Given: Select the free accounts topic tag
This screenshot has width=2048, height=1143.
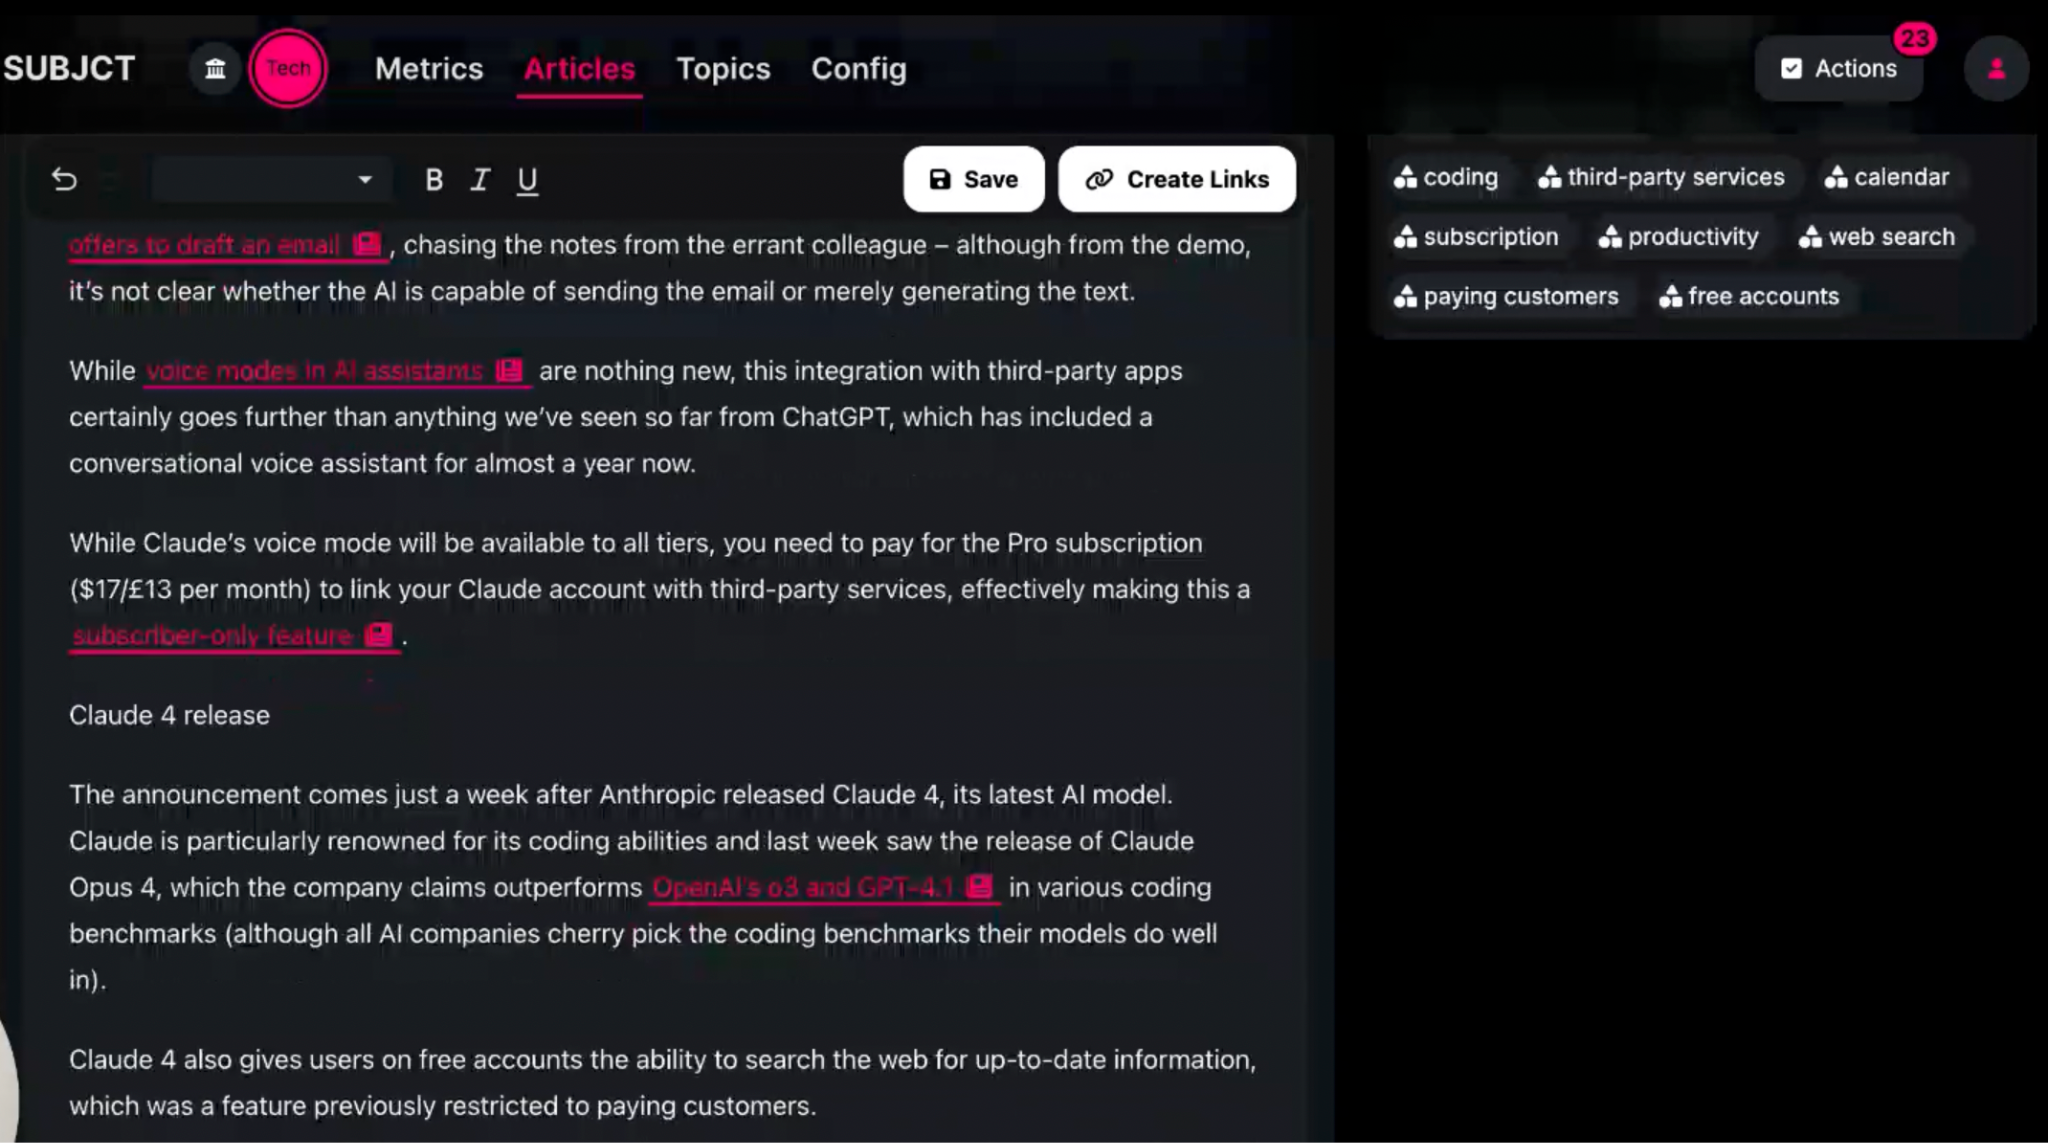Looking at the screenshot, I should click(x=1749, y=296).
